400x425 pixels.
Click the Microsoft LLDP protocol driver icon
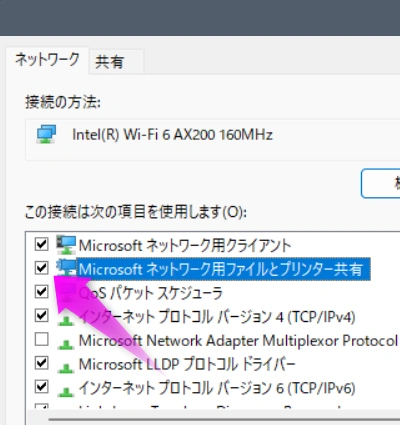point(66,368)
